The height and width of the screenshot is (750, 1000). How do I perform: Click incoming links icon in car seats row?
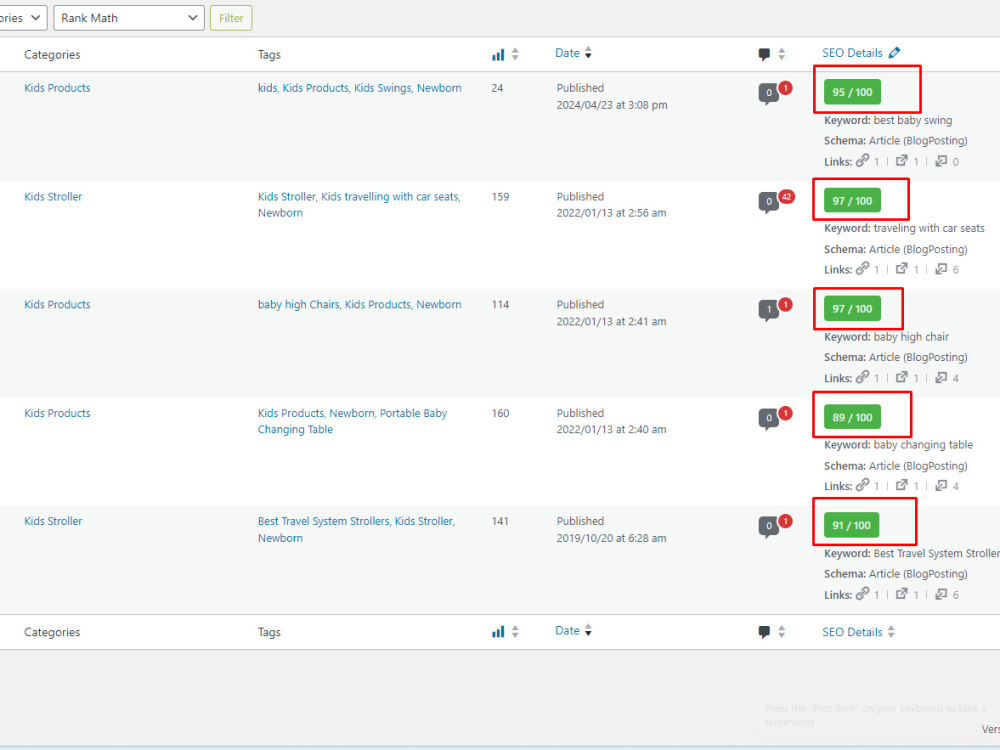941,268
